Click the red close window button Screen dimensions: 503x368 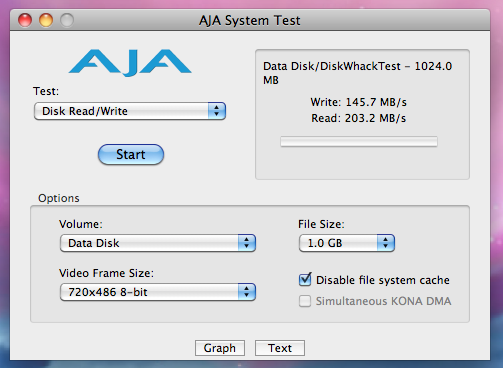[x=25, y=20]
